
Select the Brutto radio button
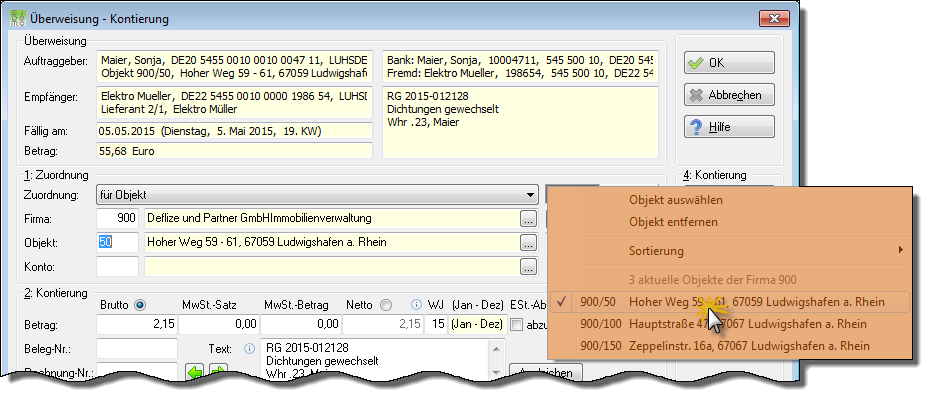[x=140, y=305]
